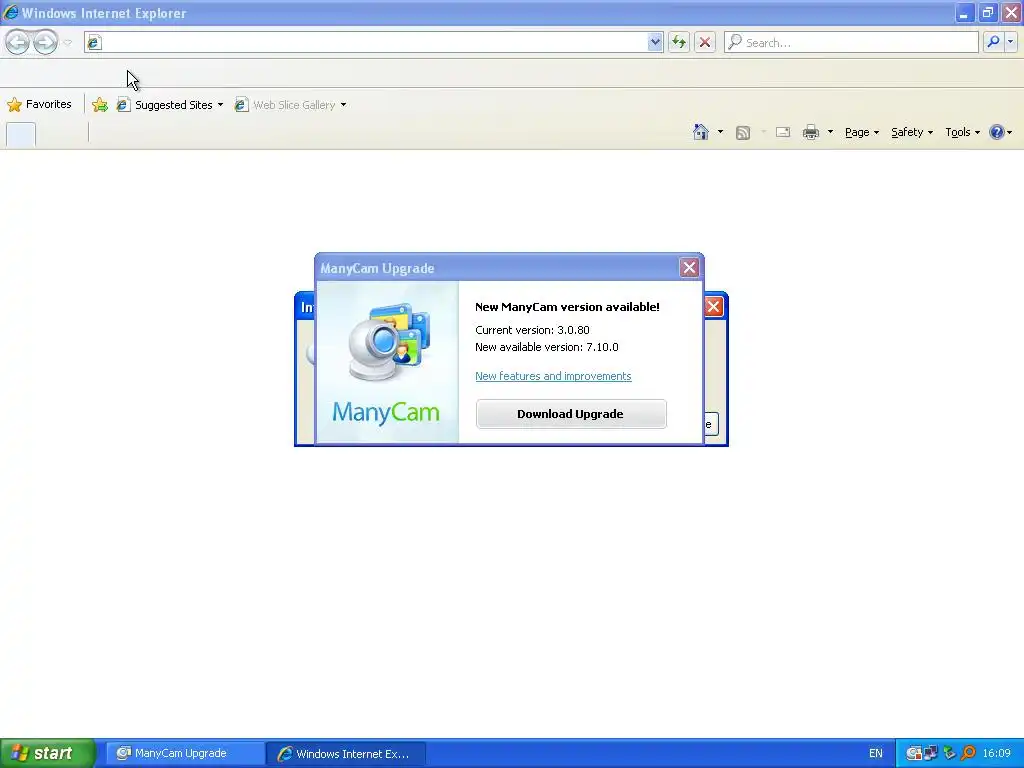This screenshot has width=1024, height=768.
Task: Click the orange magnifier tray icon
Action: tap(968, 753)
